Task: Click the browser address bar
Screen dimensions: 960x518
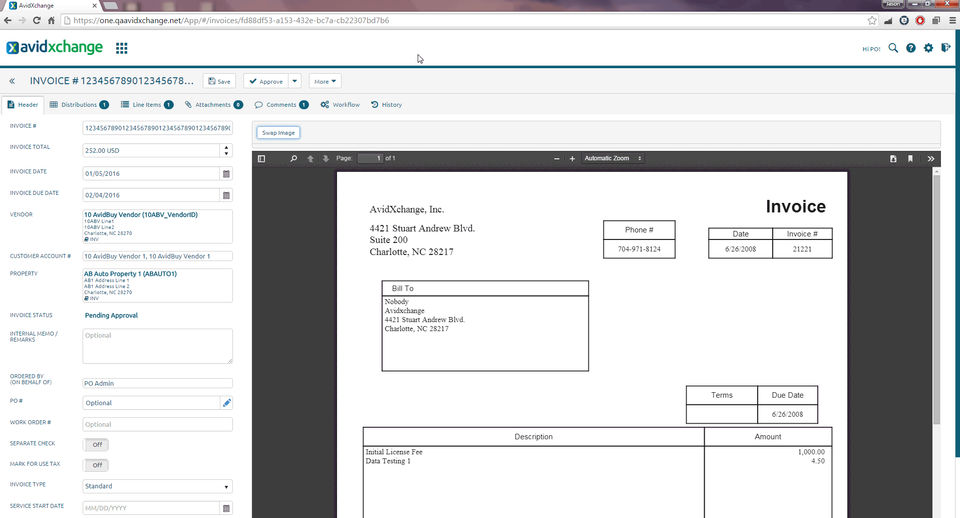Action: 465,20
